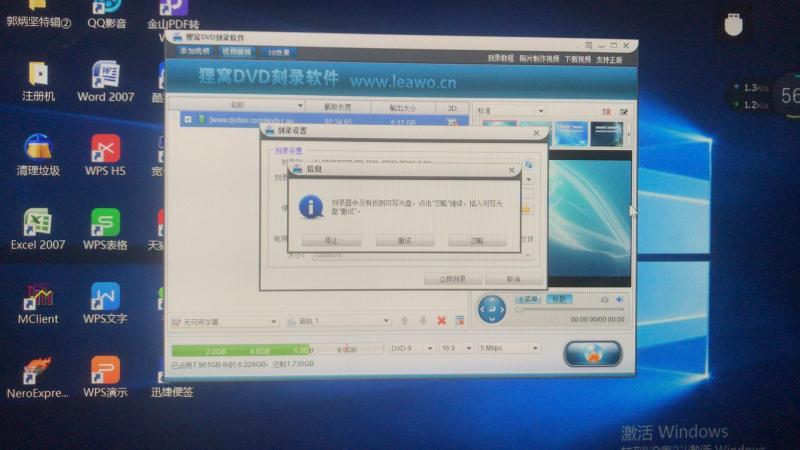This screenshot has width=800, height=450.
Task: Open Excel 2007 desktop shortcut
Action: (x=38, y=229)
